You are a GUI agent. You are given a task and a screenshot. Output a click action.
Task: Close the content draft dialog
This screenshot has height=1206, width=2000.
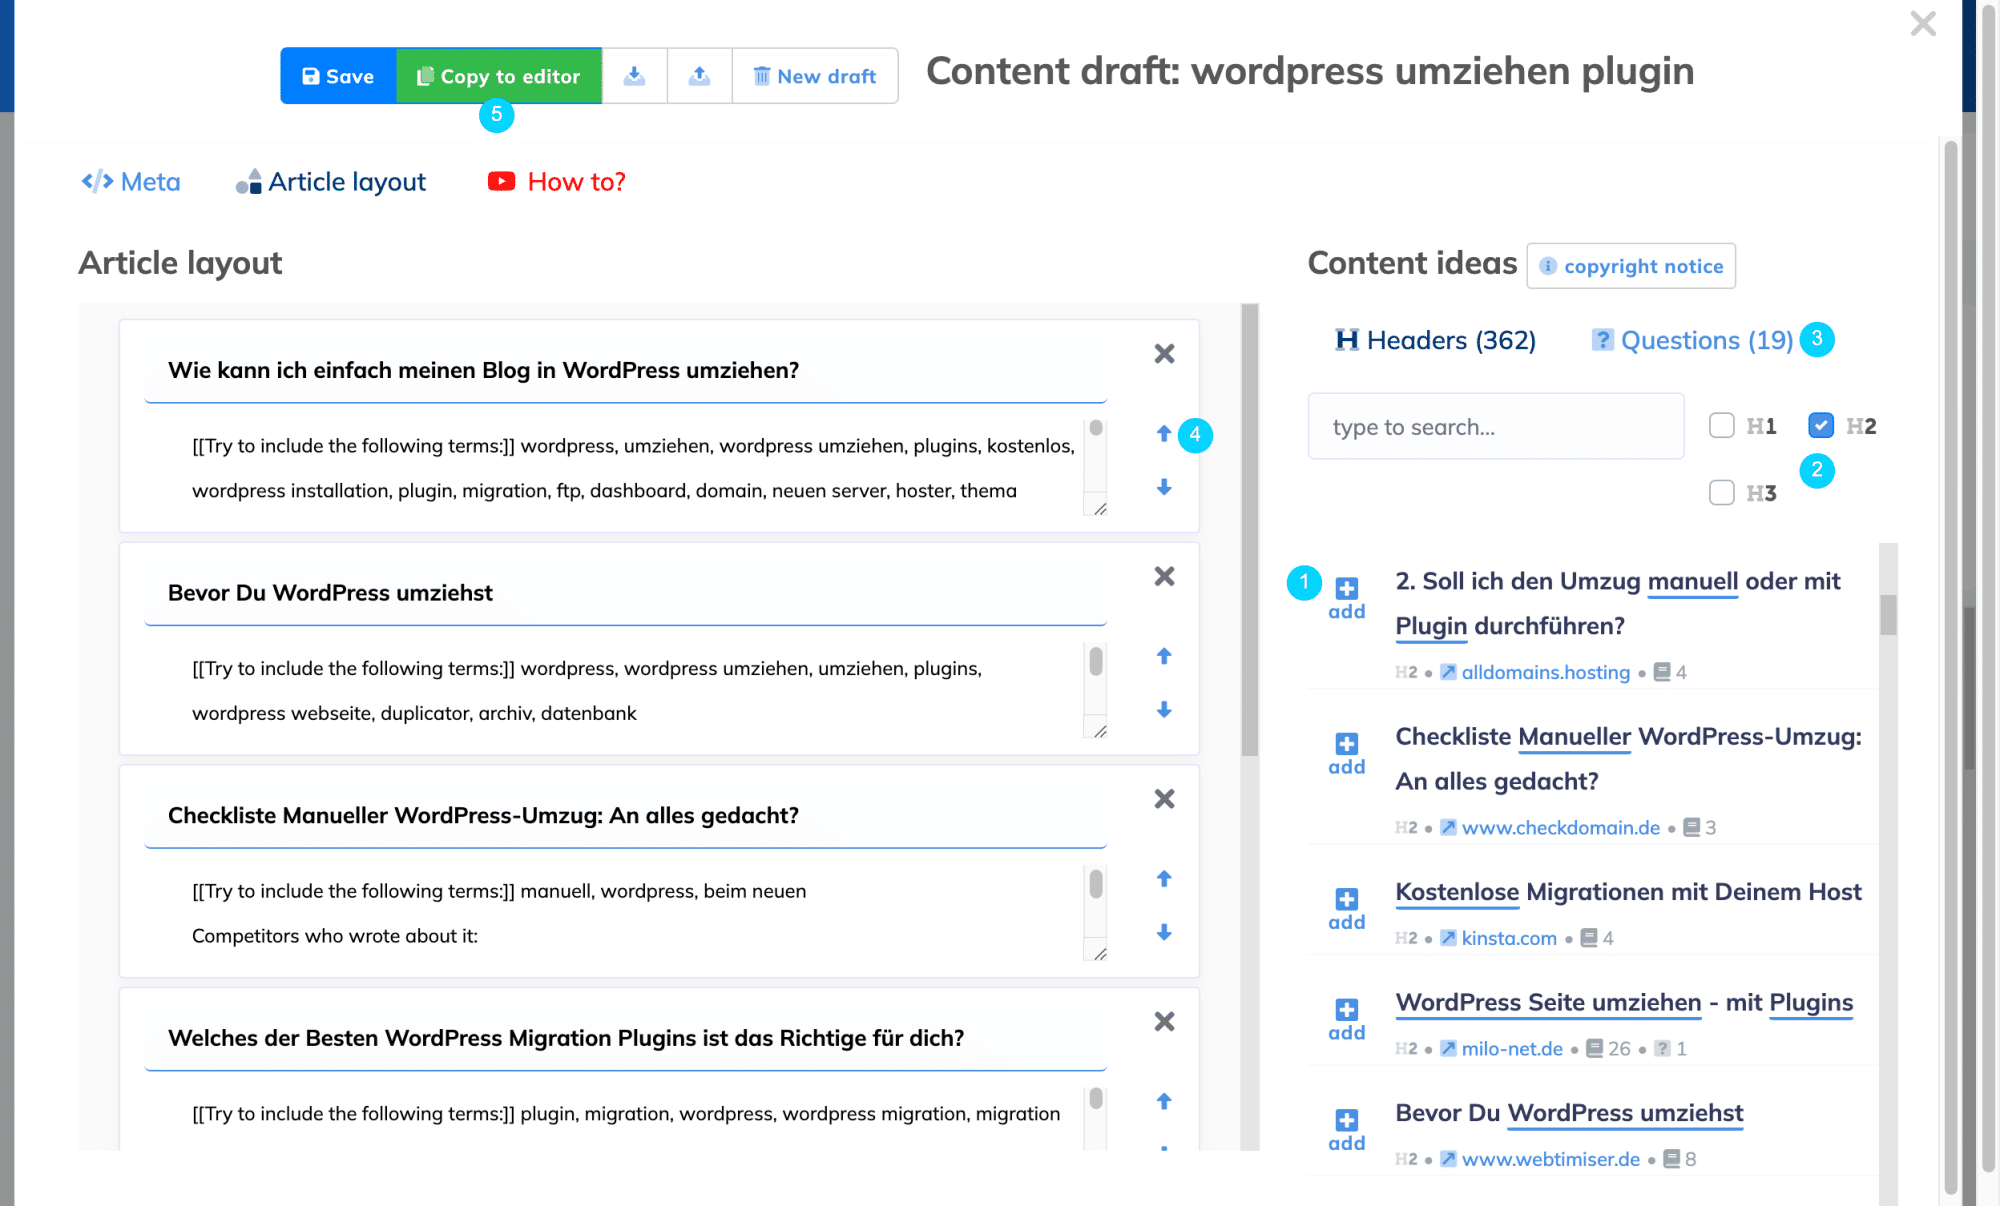(1923, 23)
